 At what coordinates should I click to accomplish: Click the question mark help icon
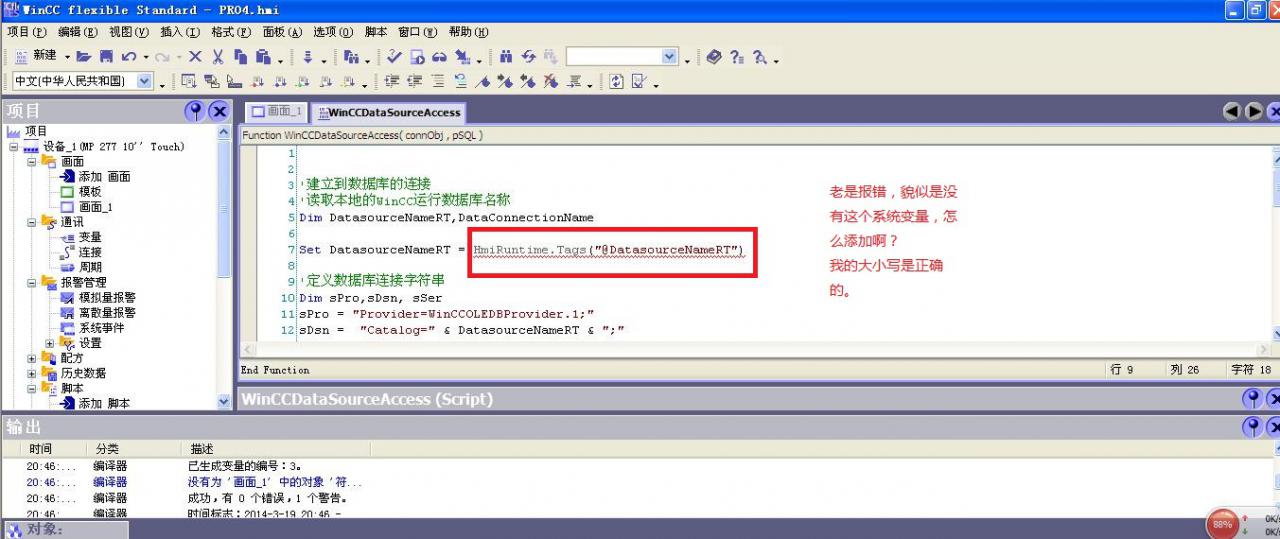click(737, 57)
